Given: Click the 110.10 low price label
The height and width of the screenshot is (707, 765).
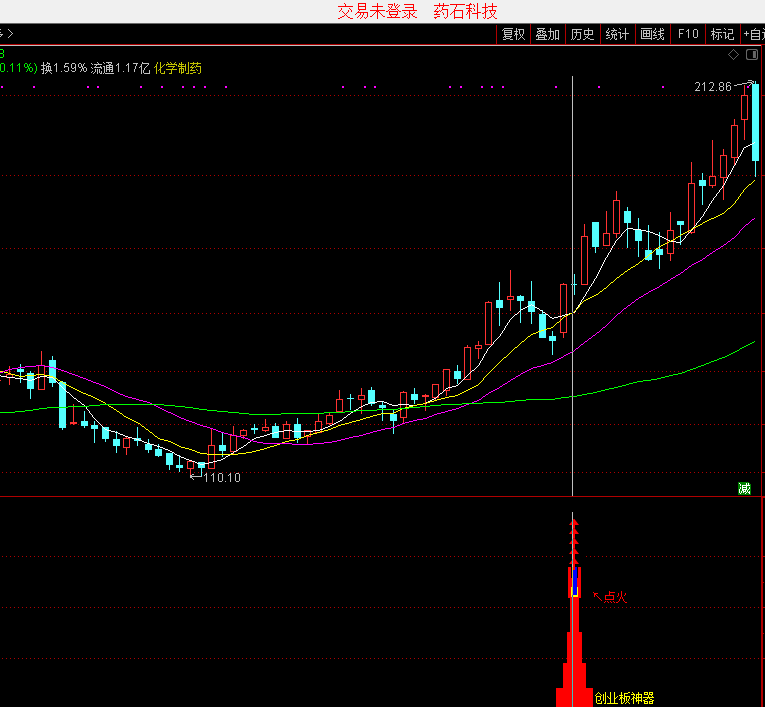Looking at the screenshot, I should click(x=221, y=478).
